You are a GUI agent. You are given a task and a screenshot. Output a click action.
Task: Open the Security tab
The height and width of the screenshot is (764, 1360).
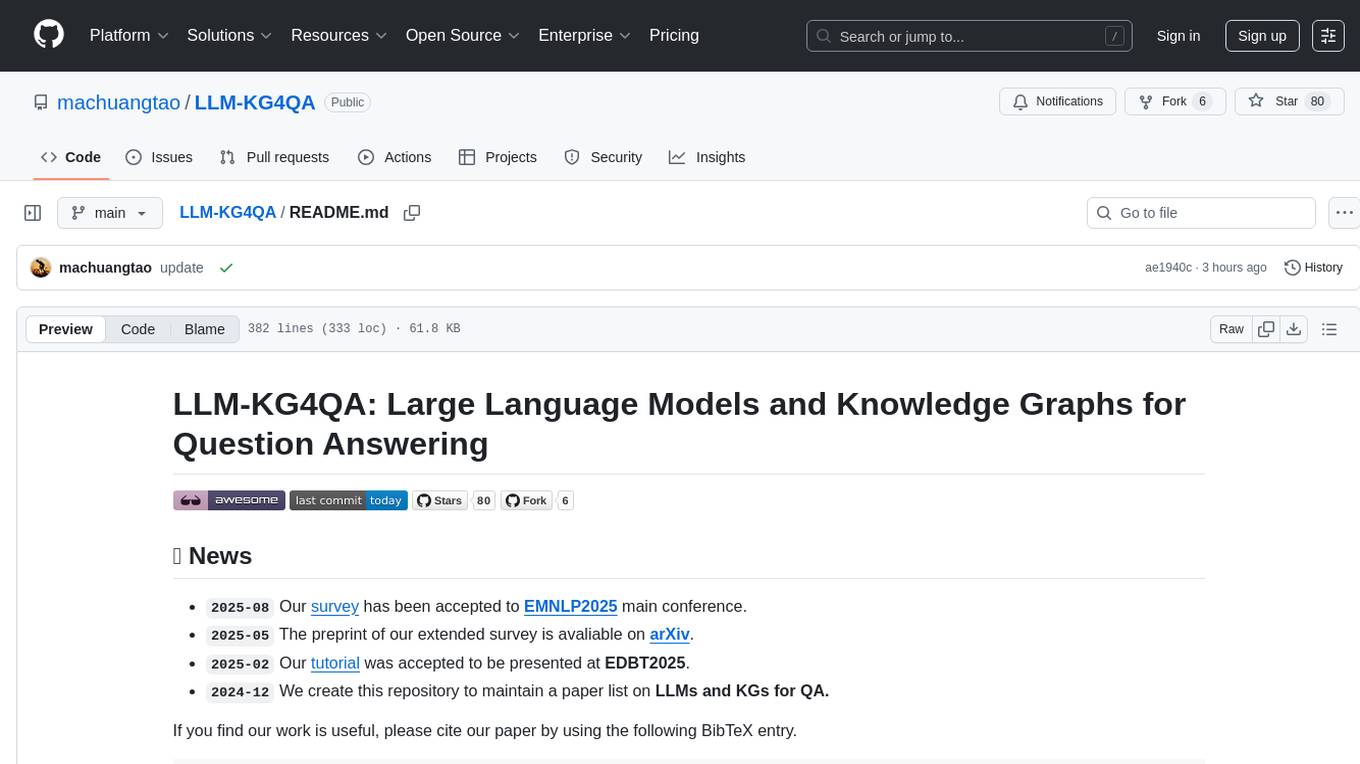coord(603,157)
